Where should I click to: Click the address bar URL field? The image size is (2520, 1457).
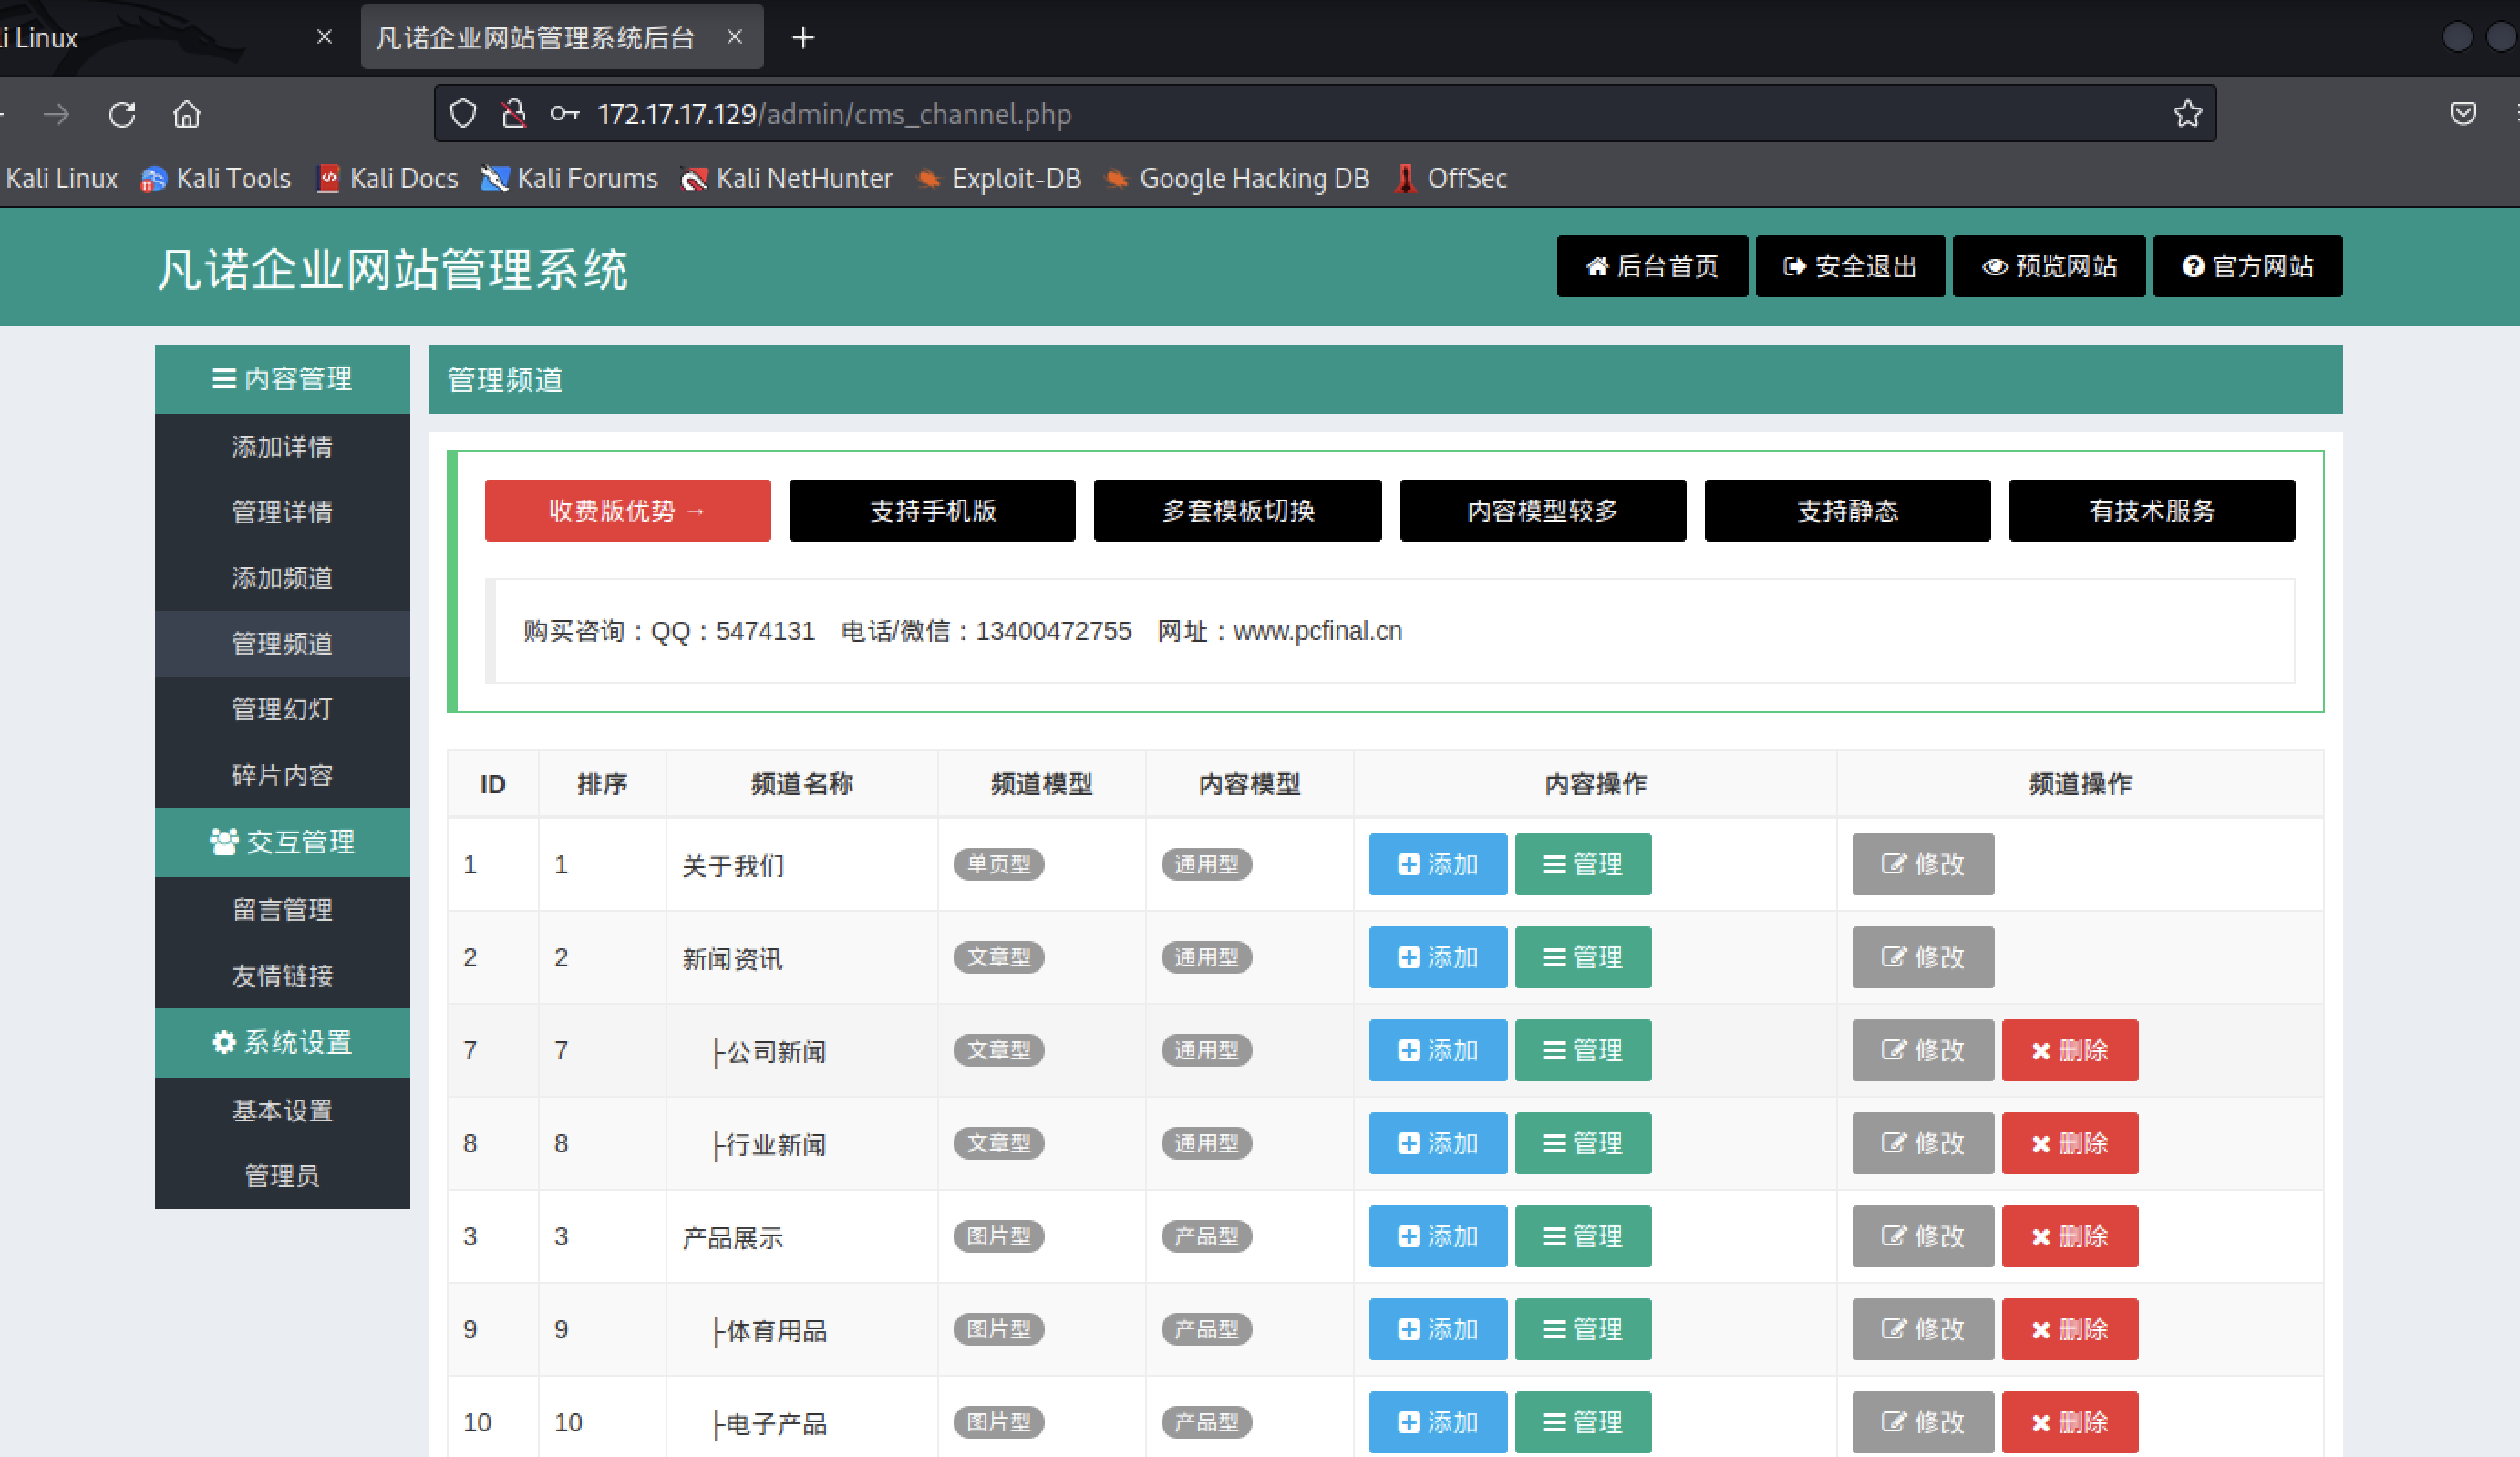point(1325,114)
